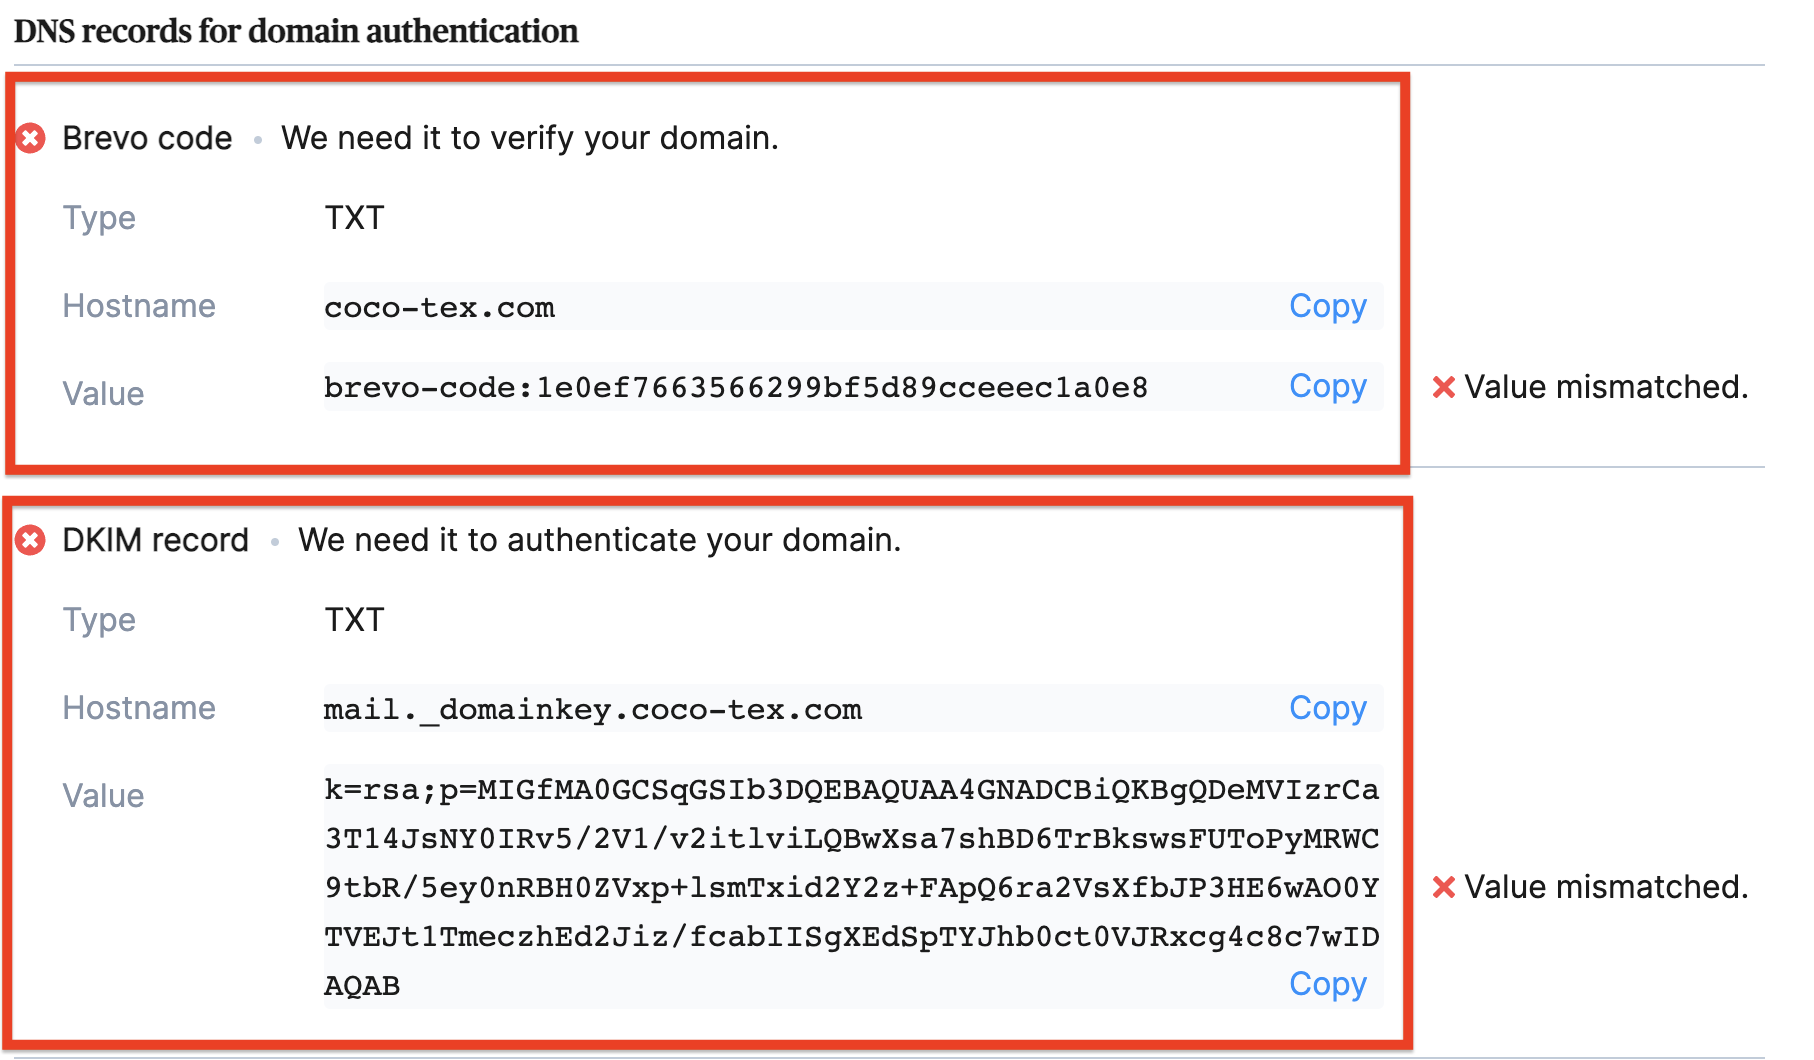Click the red error icon beside Brevo code
1814x1060 pixels.
tap(31, 138)
